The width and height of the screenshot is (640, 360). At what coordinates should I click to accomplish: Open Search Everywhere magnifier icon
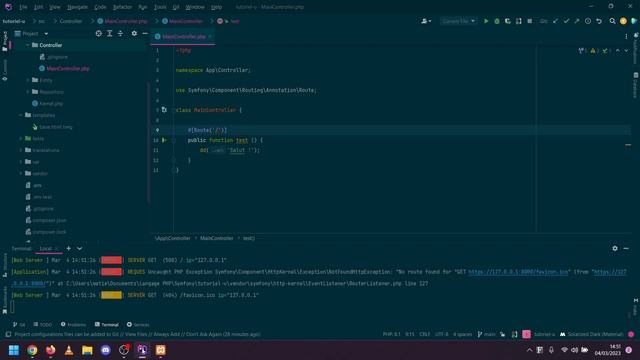(x=612, y=21)
